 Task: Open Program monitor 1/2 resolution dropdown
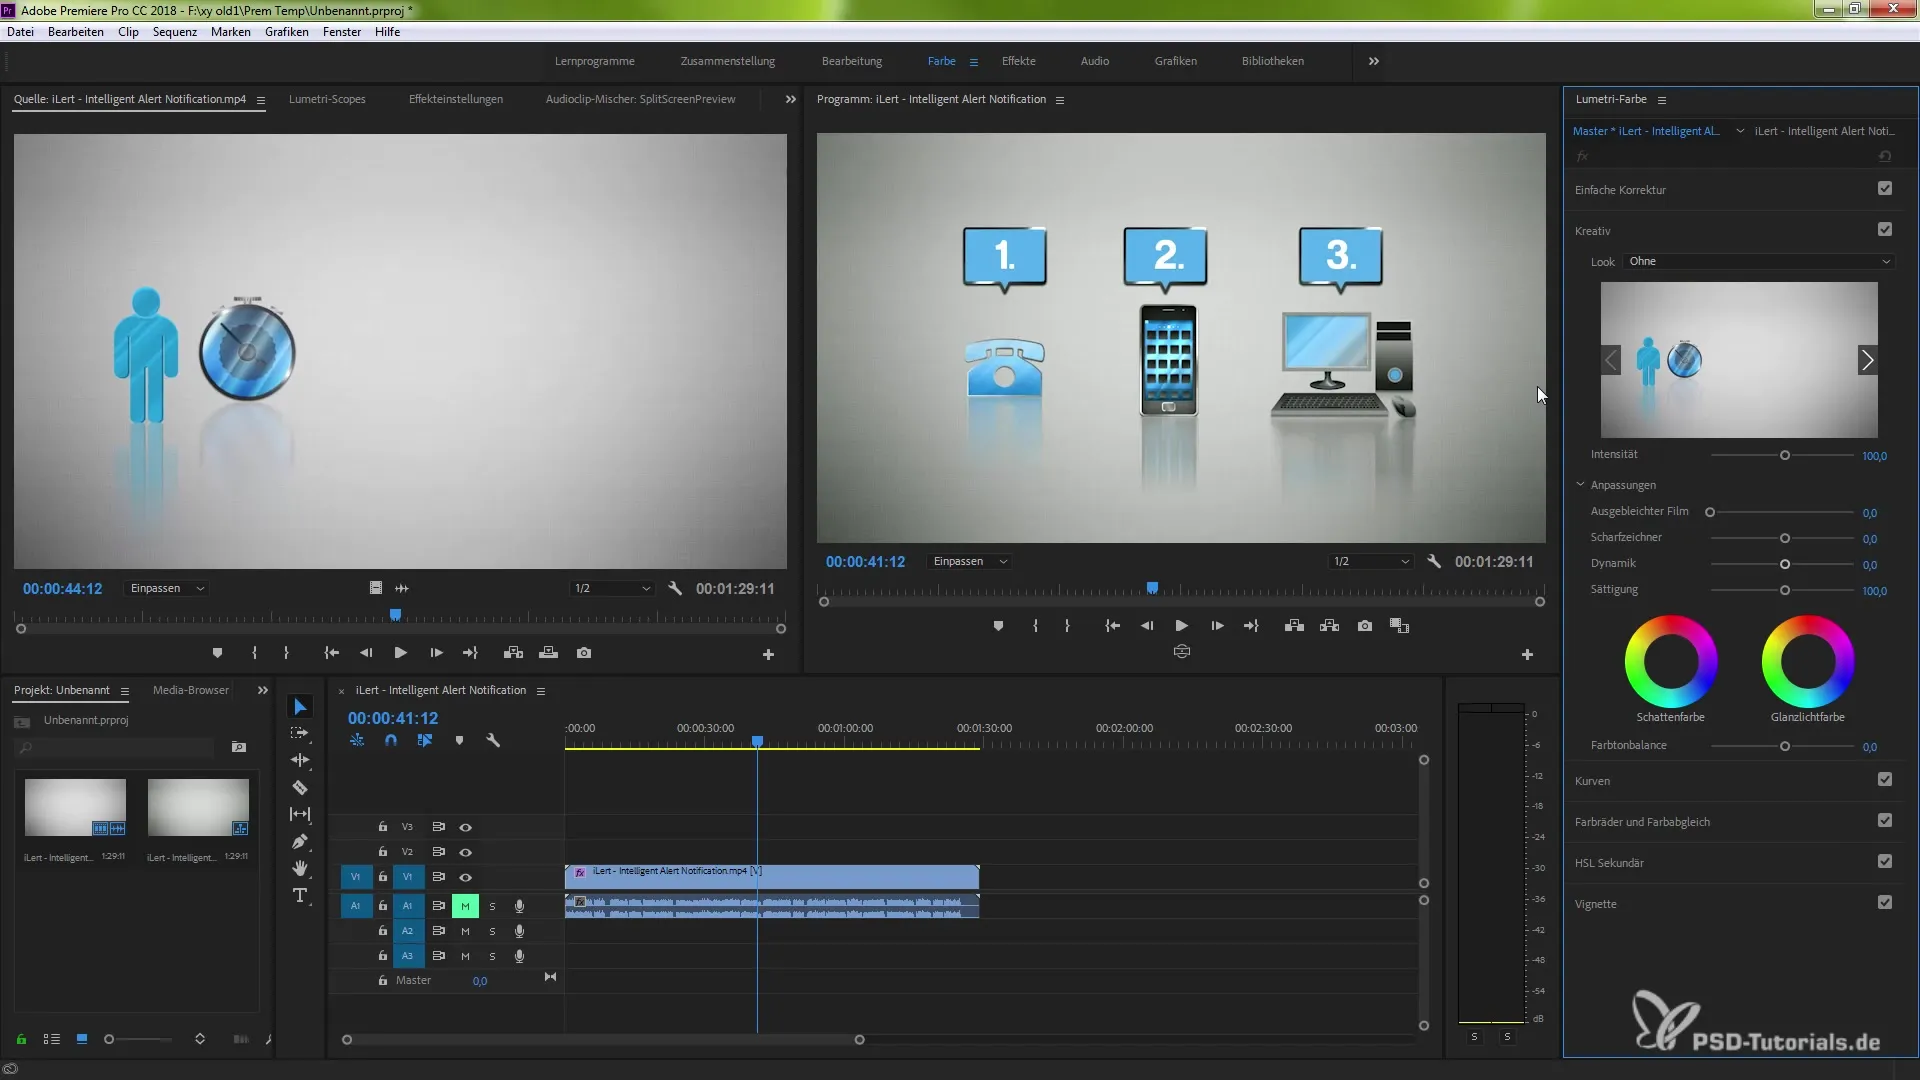click(1370, 562)
